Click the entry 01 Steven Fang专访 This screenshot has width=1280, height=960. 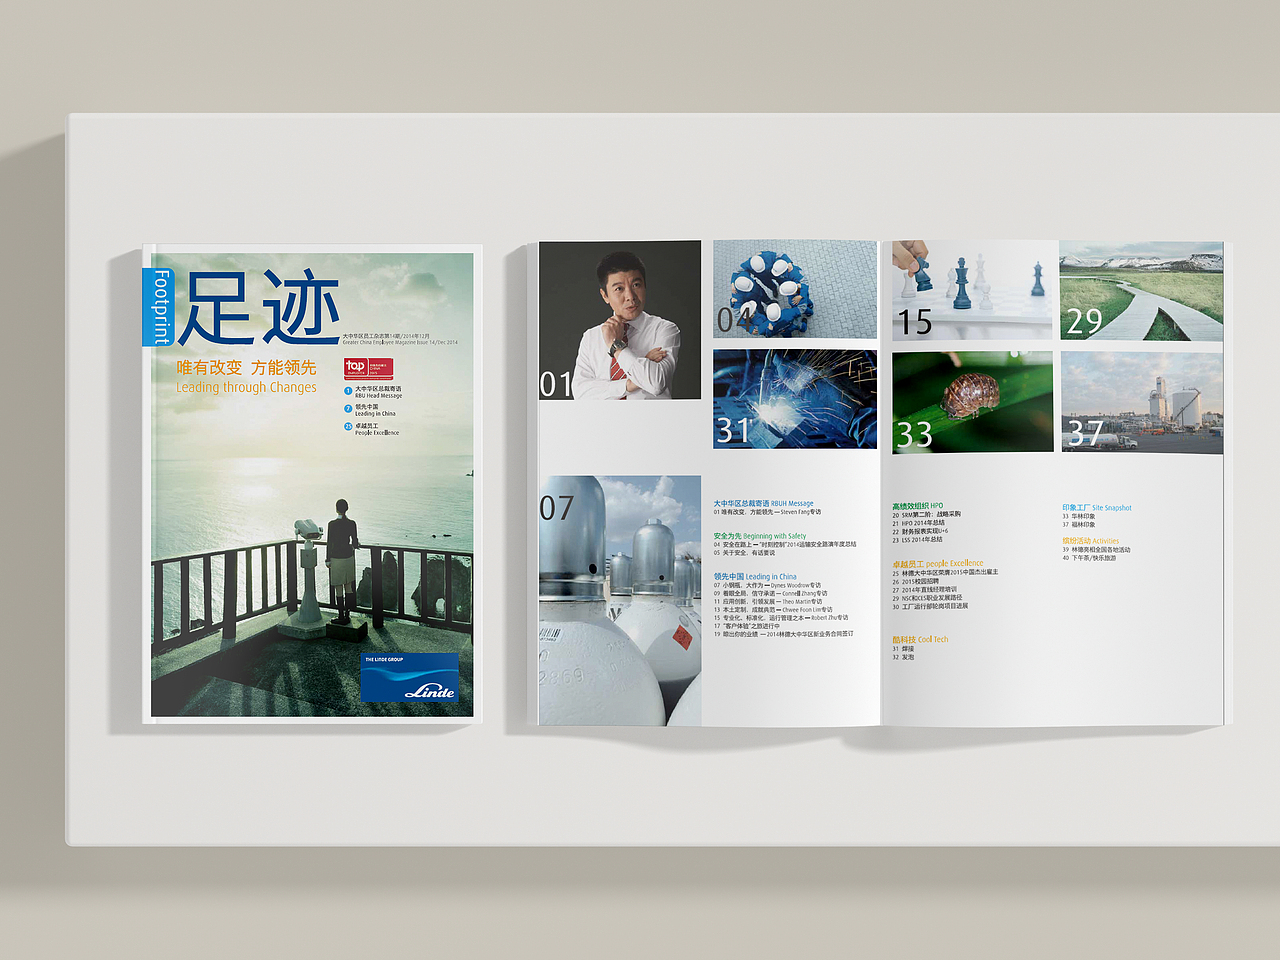tap(767, 512)
